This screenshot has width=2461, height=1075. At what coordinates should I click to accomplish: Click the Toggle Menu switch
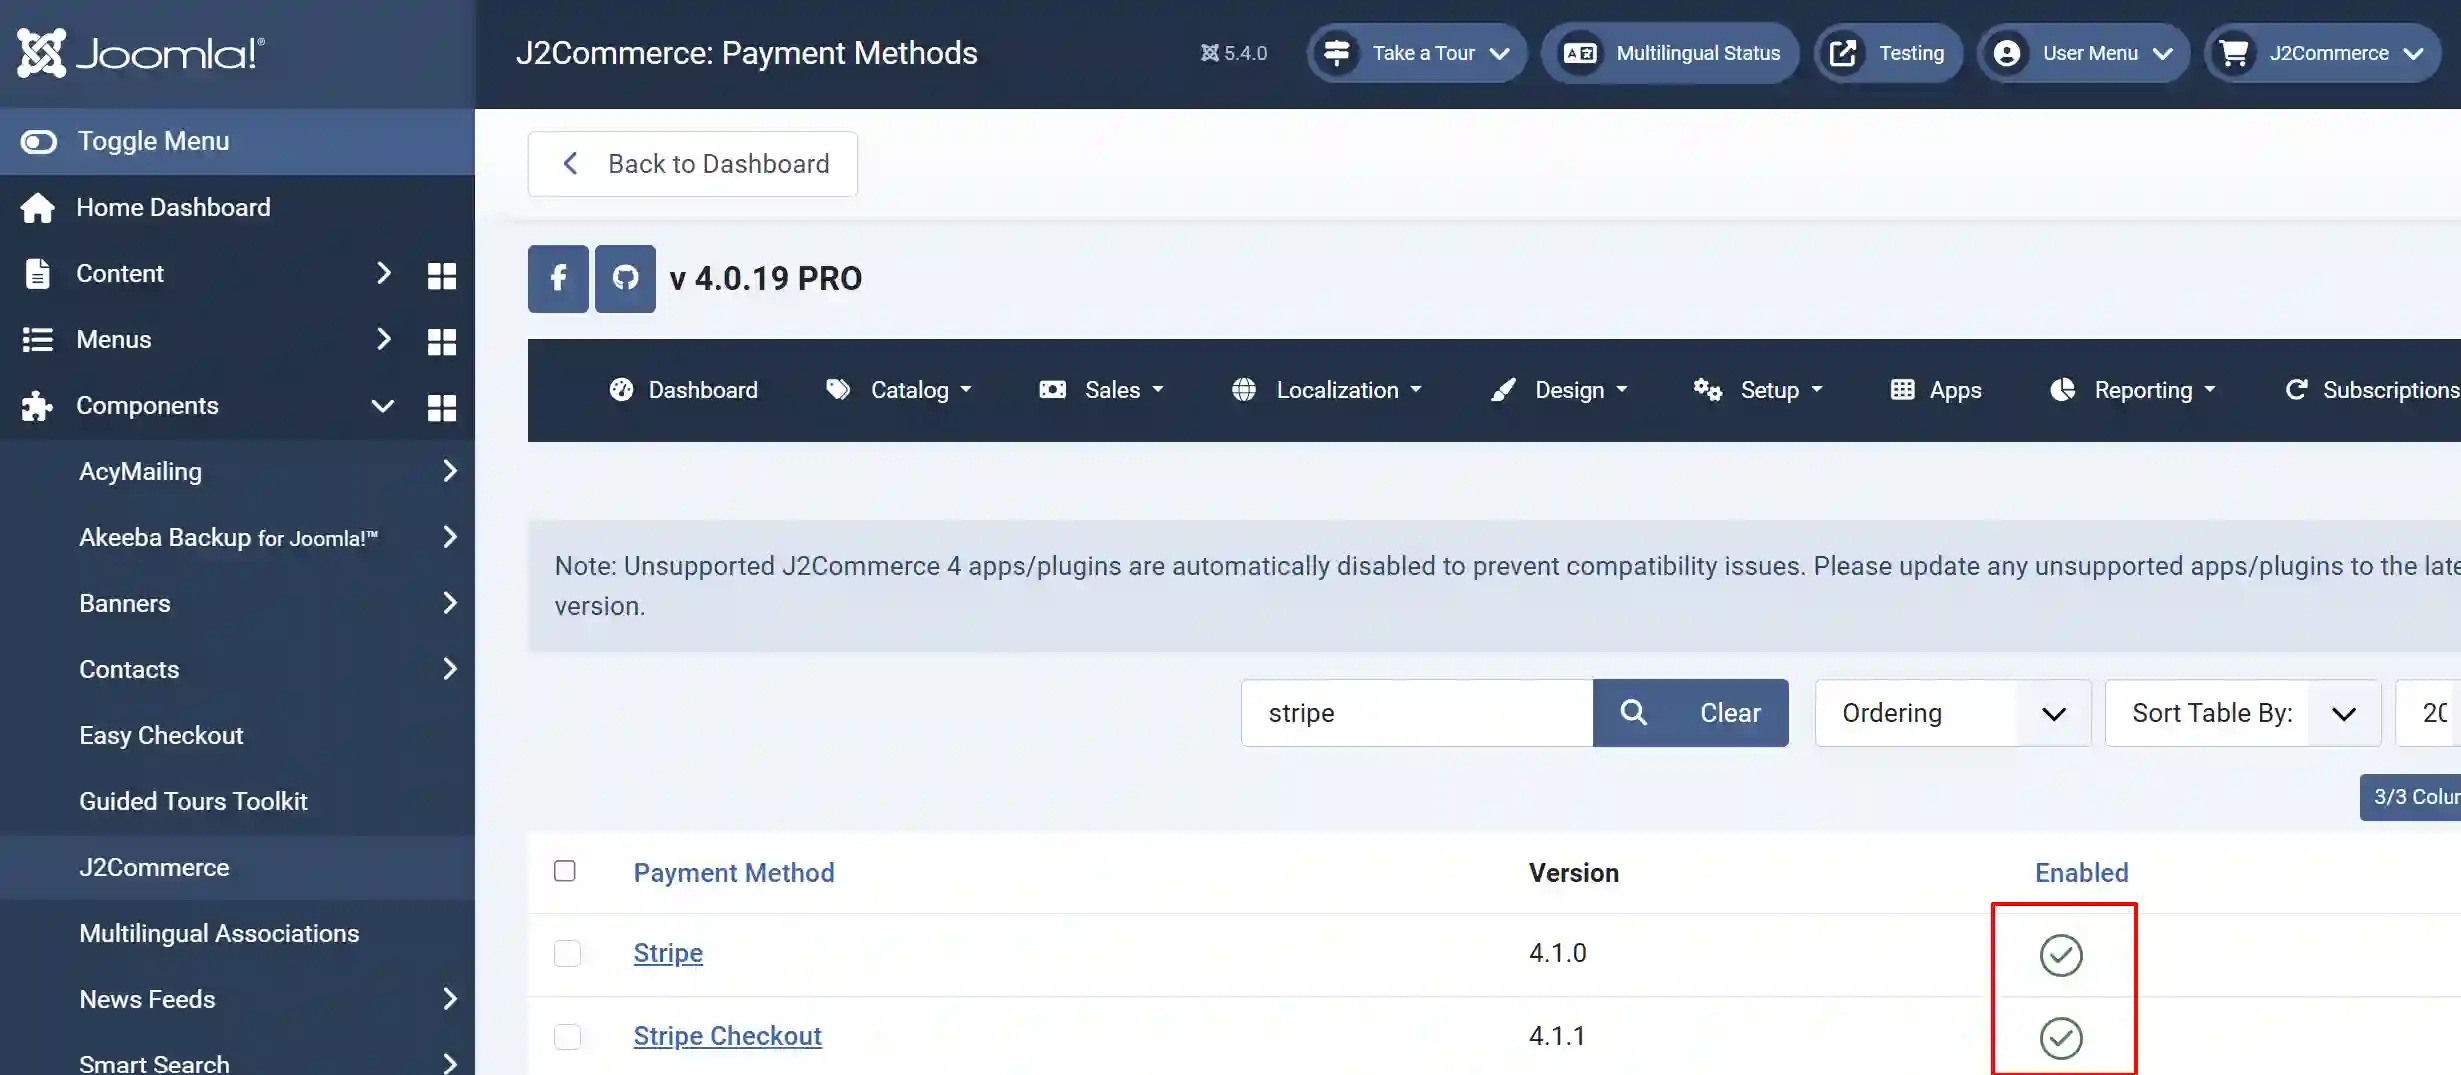click(x=39, y=142)
